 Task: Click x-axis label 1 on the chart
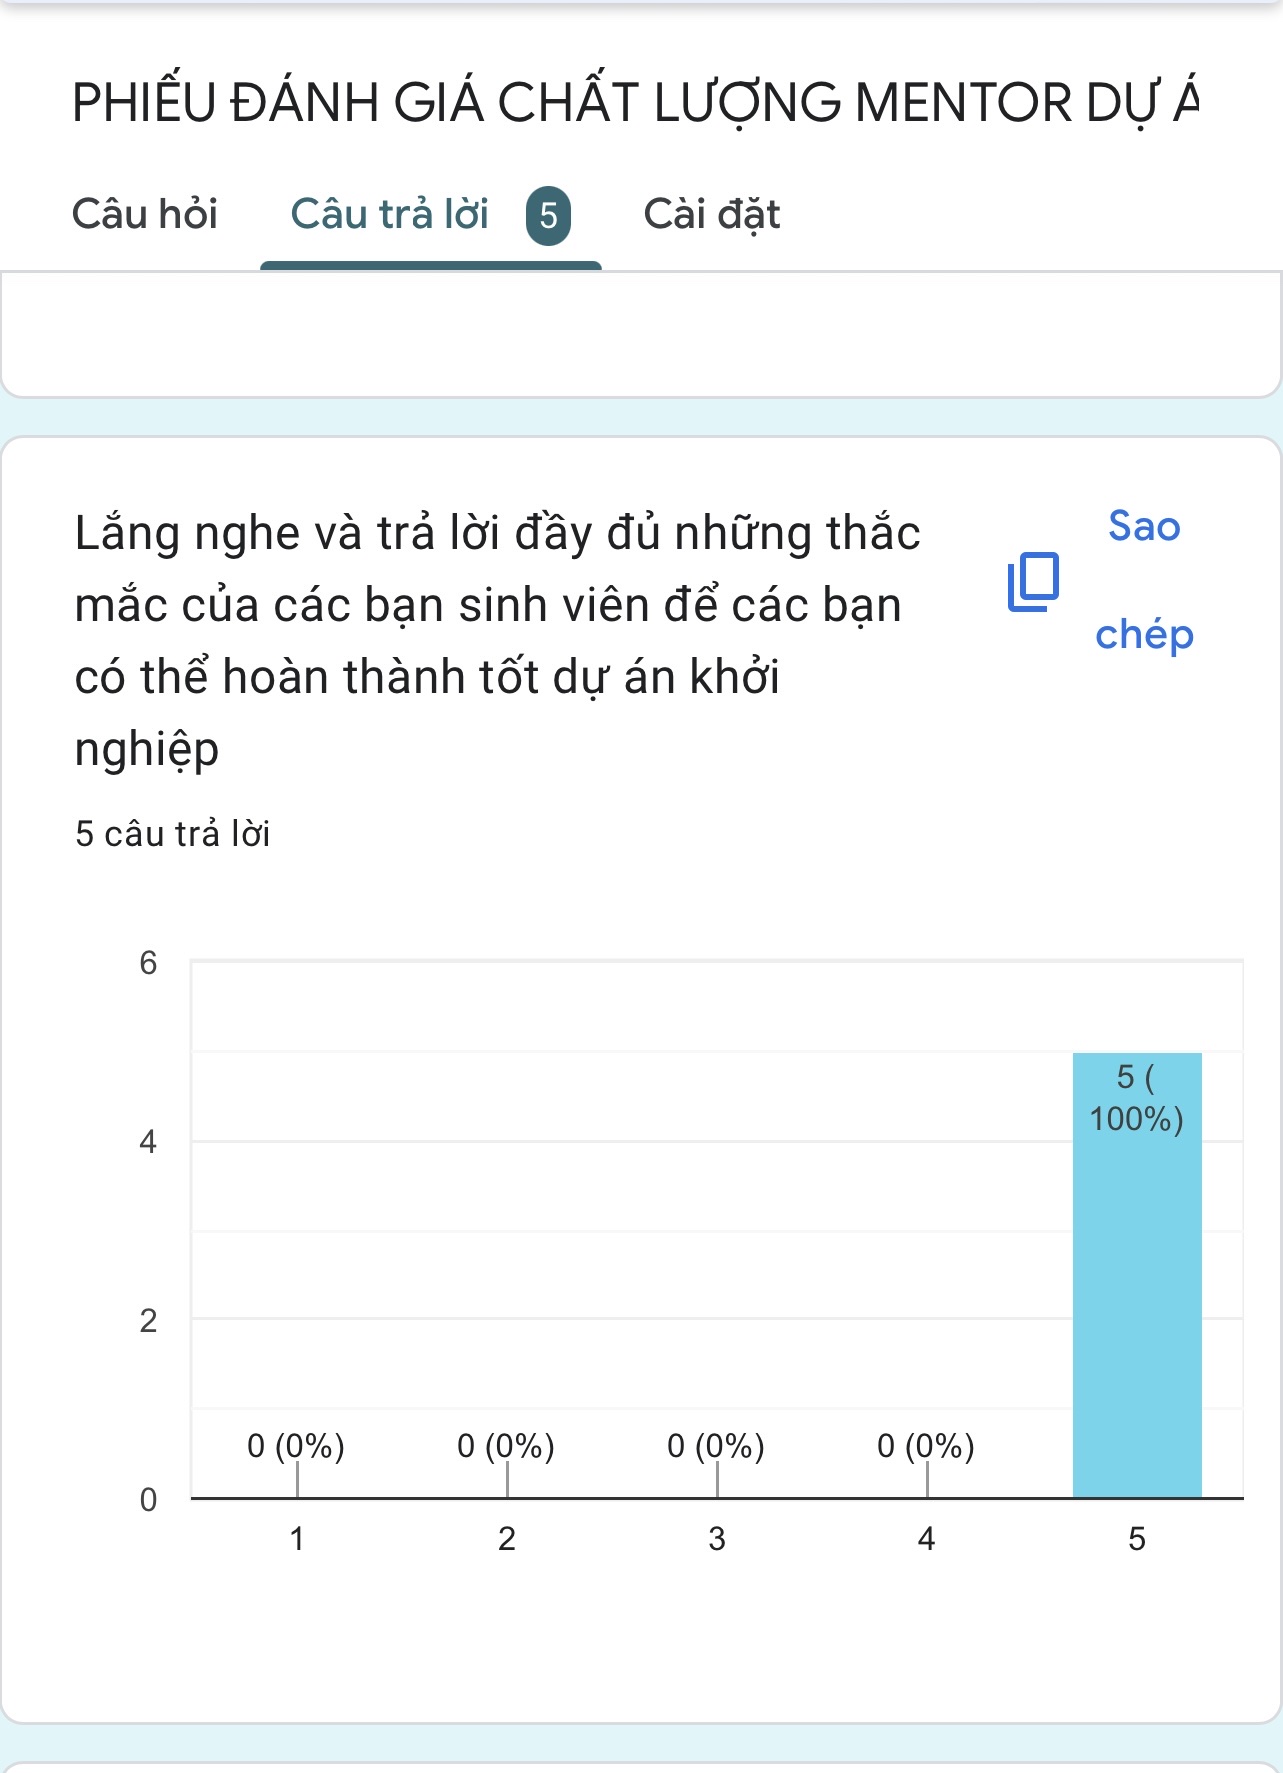(x=297, y=1538)
